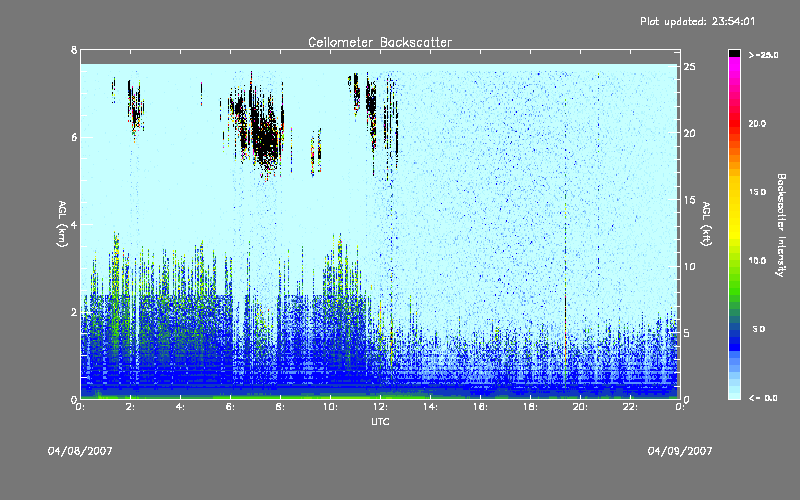Image resolution: width=800 pixels, height=500 pixels.
Task: Click the "5" tick on the kft axis
Action: click(x=687, y=333)
